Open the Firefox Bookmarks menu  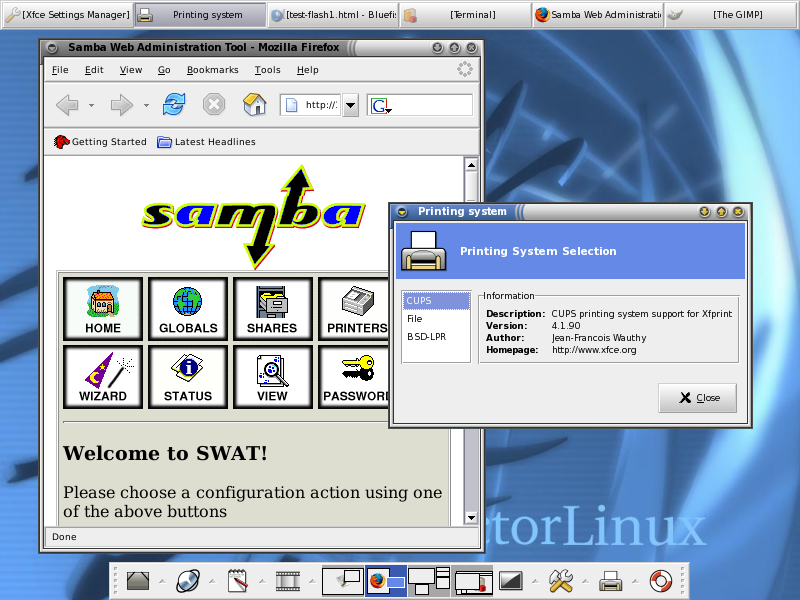tap(212, 70)
